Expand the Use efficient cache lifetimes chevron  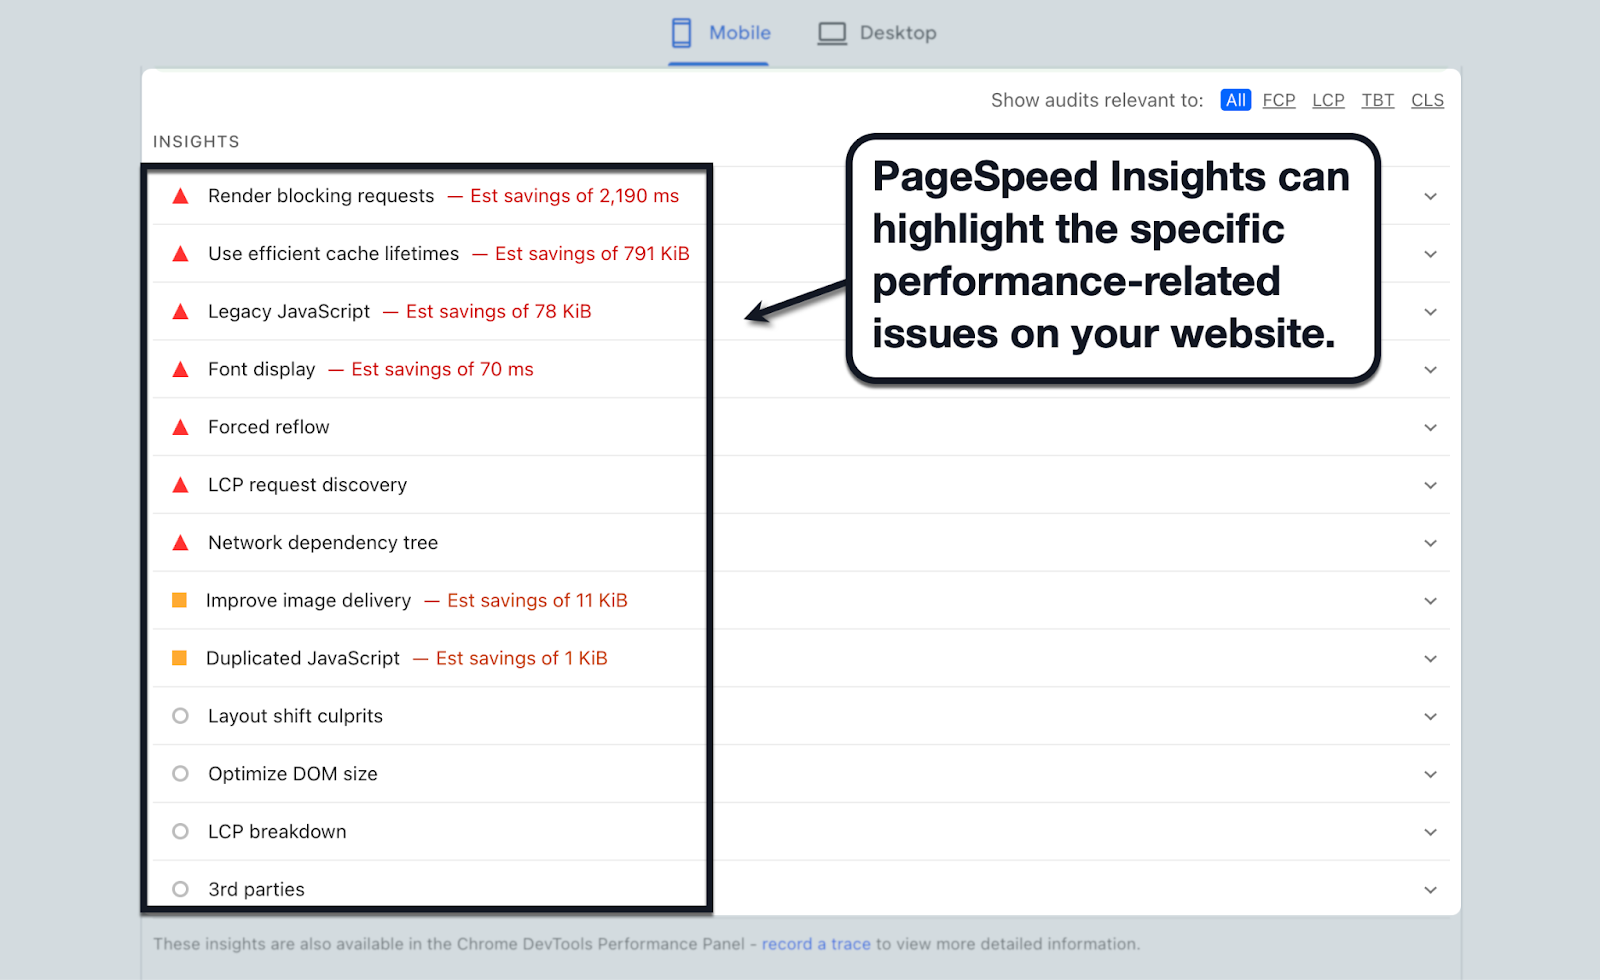click(x=1431, y=254)
